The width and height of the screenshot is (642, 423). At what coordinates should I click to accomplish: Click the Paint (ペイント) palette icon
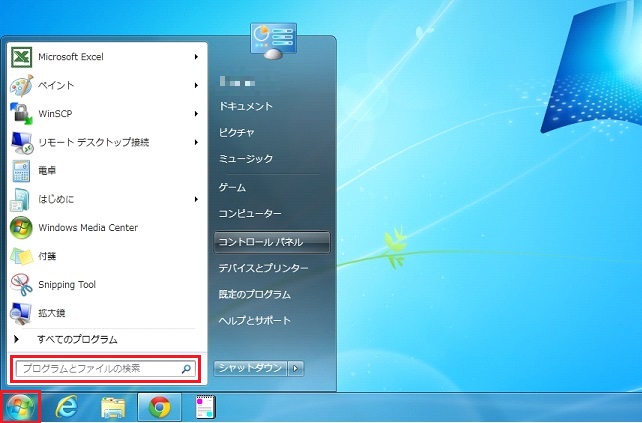[21, 86]
